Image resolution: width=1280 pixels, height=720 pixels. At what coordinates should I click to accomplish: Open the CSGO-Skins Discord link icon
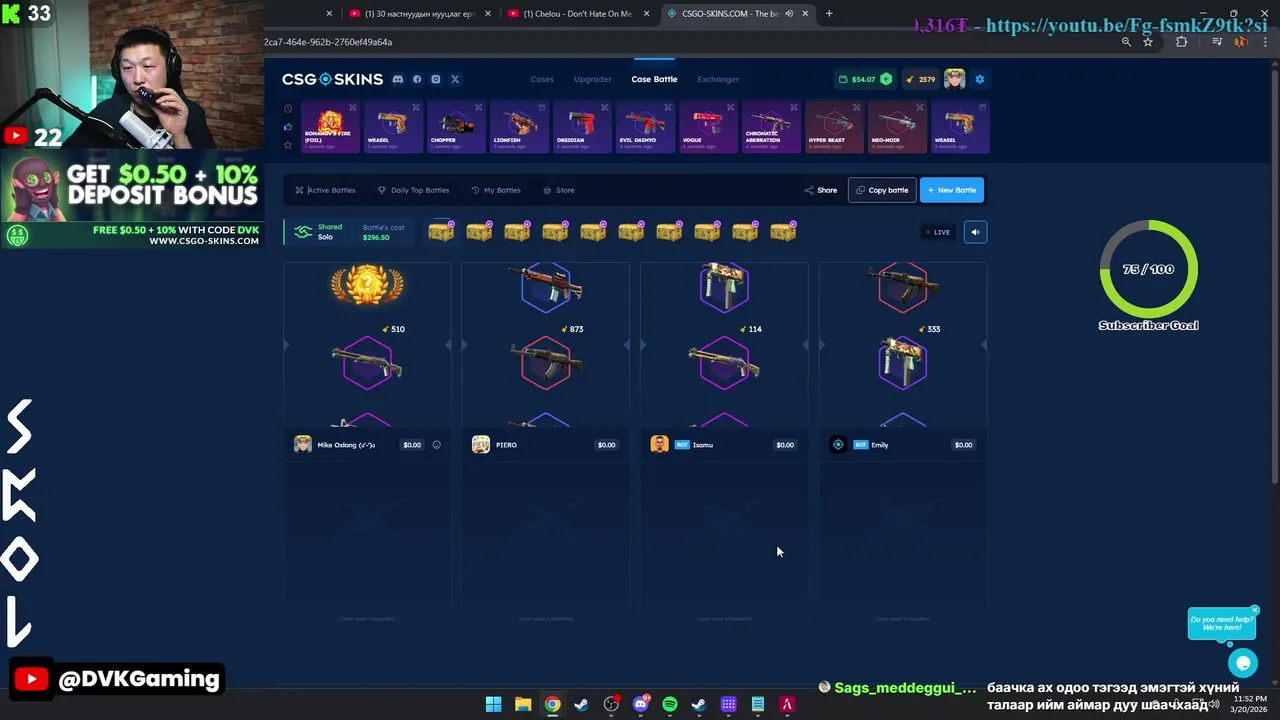click(x=398, y=79)
